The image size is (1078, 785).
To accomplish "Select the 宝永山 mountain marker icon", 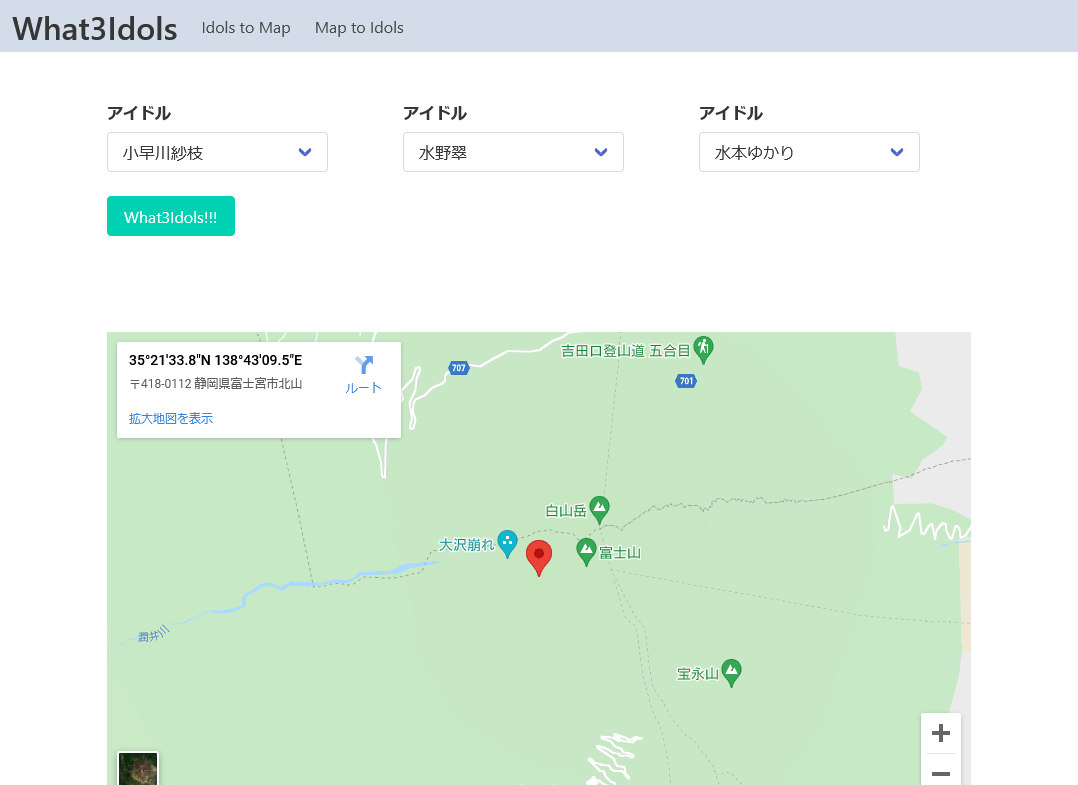I will [x=732, y=673].
